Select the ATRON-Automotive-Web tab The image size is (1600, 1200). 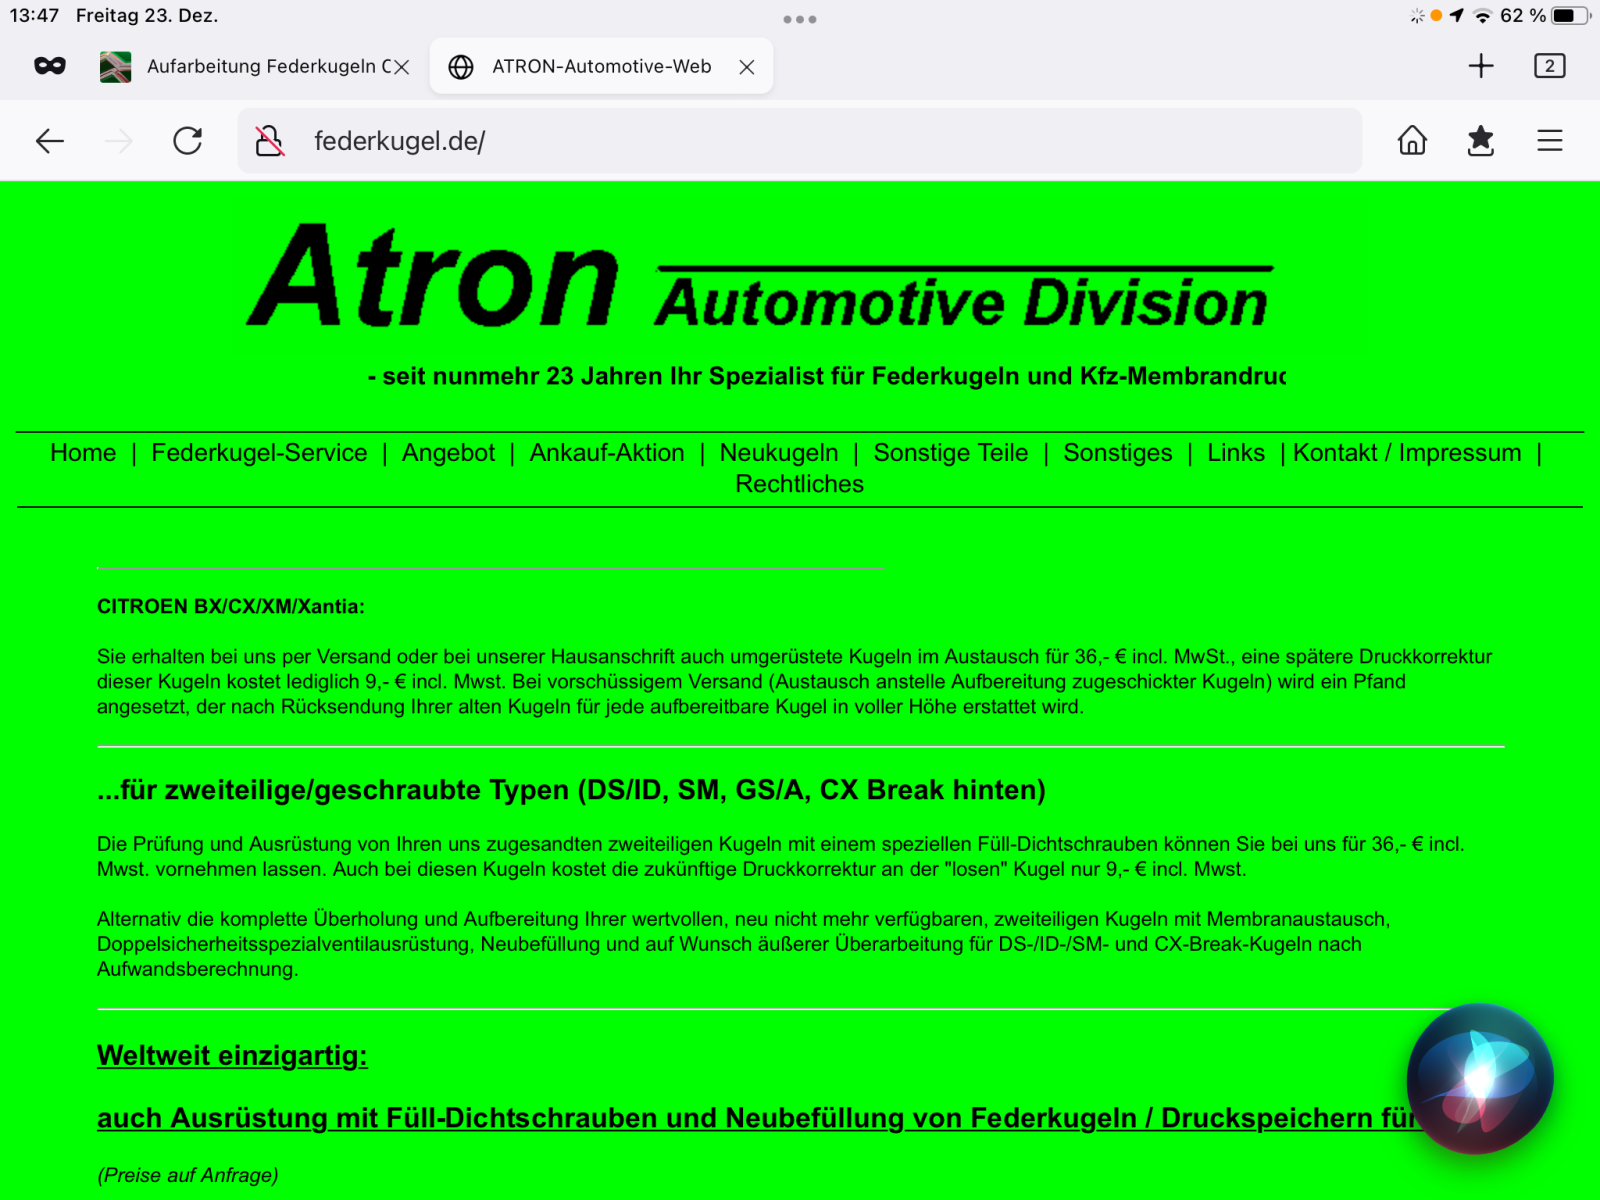pos(601,67)
